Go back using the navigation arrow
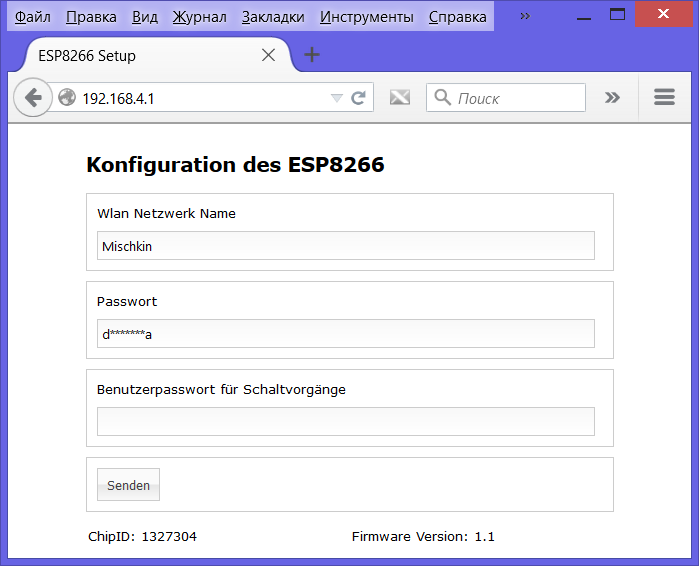The width and height of the screenshot is (699, 566). [32, 98]
